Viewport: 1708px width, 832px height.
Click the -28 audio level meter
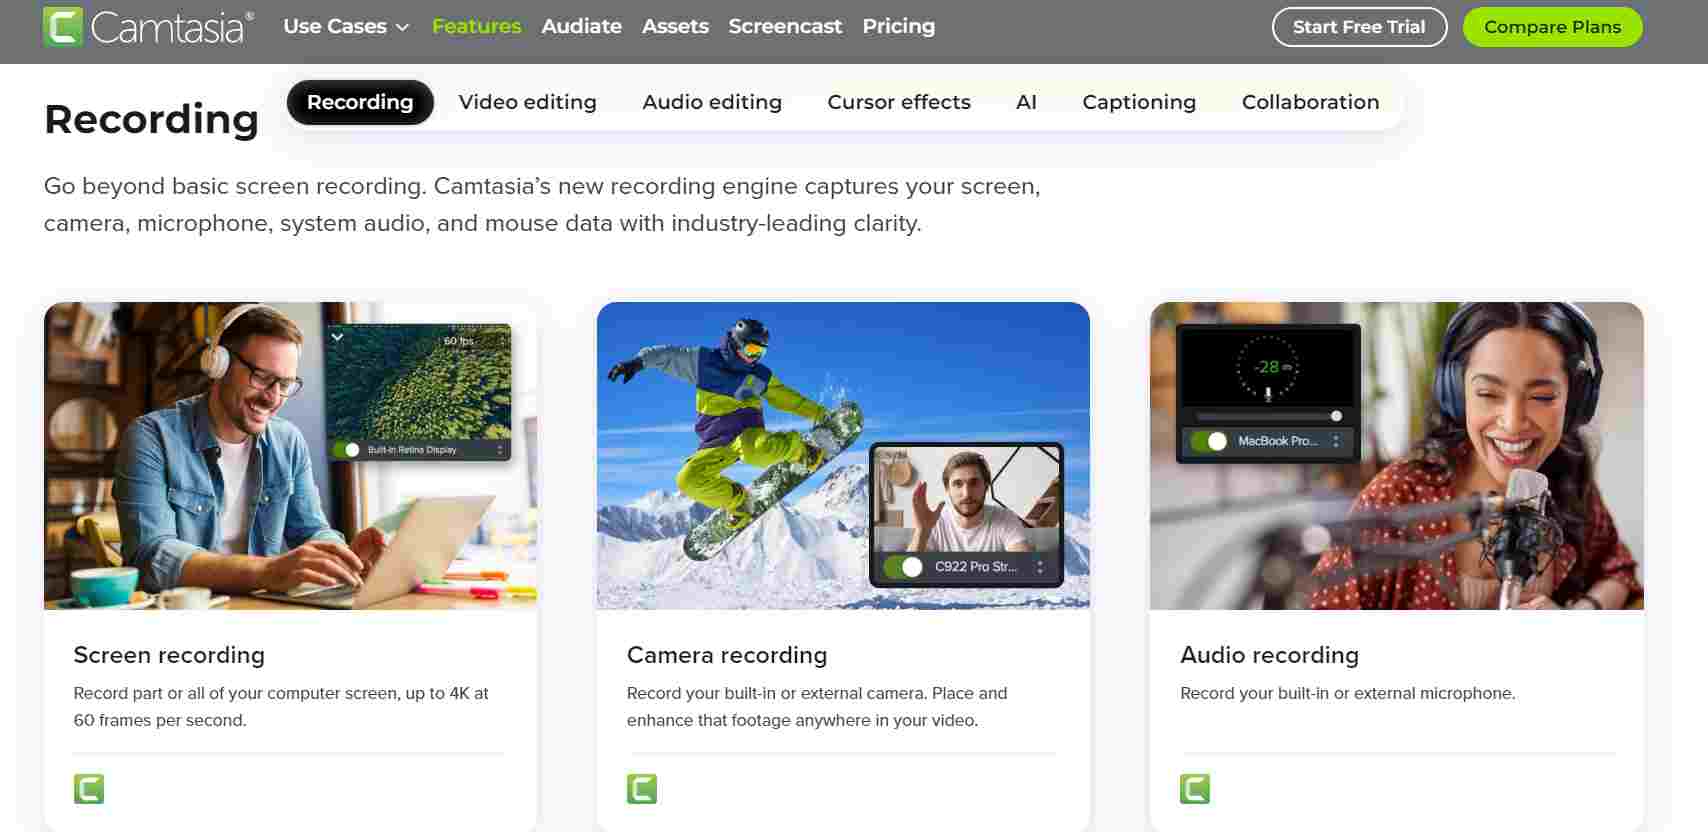point(1268,367)
